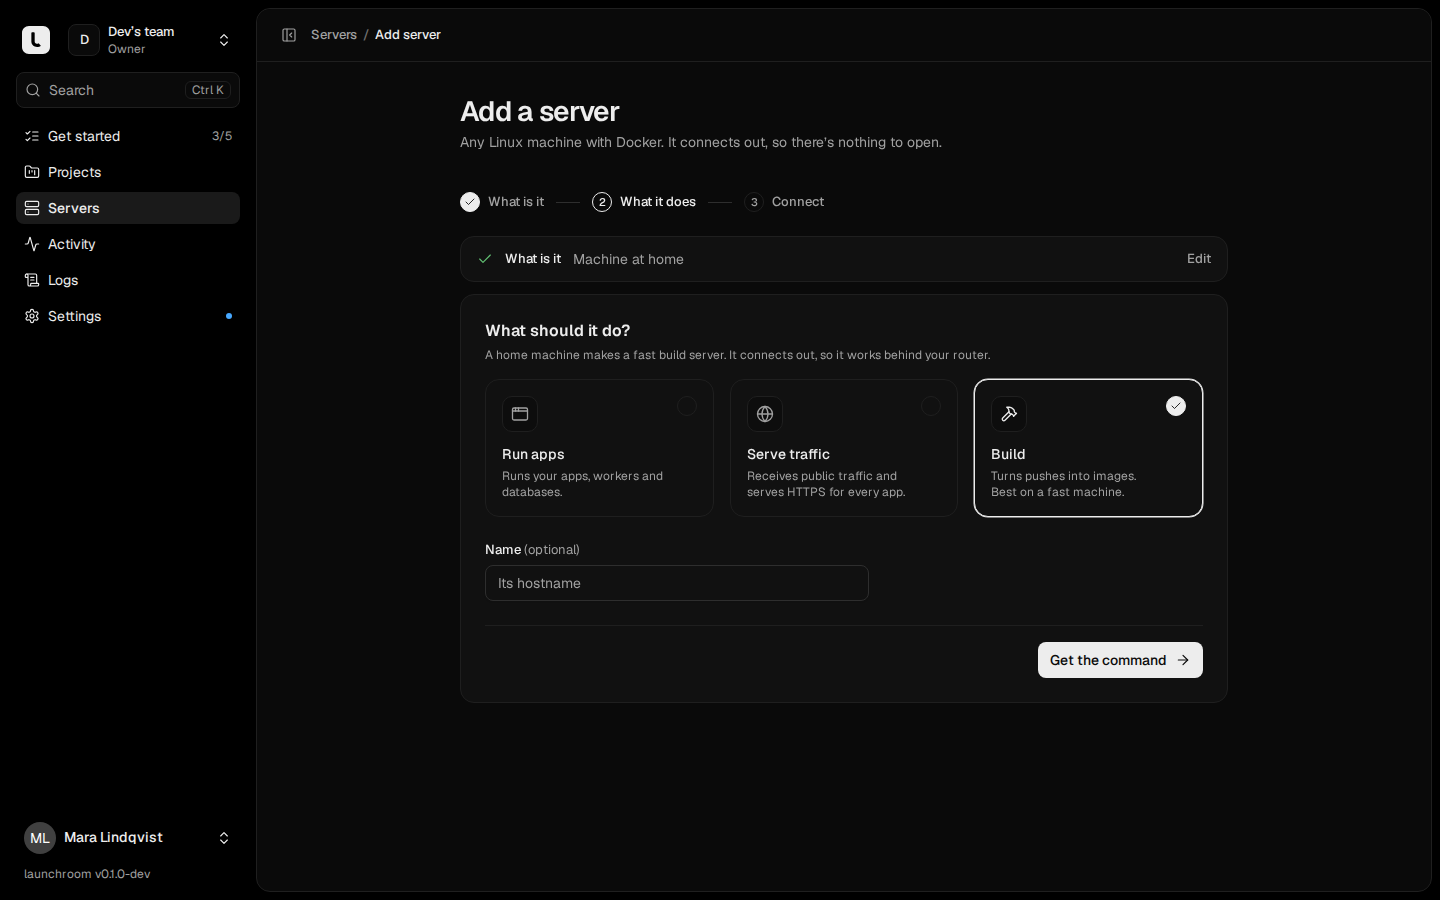The height and width of the screenshot is (900, 1440).
Task: Open Get started in sidebar
Action: (x=128, y=136)
